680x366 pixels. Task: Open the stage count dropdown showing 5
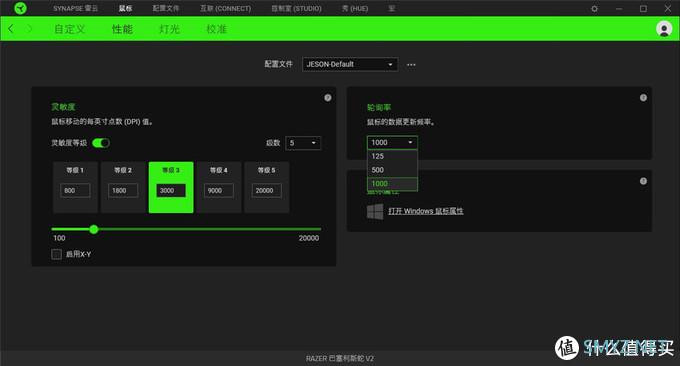click(x=303, y=143)
